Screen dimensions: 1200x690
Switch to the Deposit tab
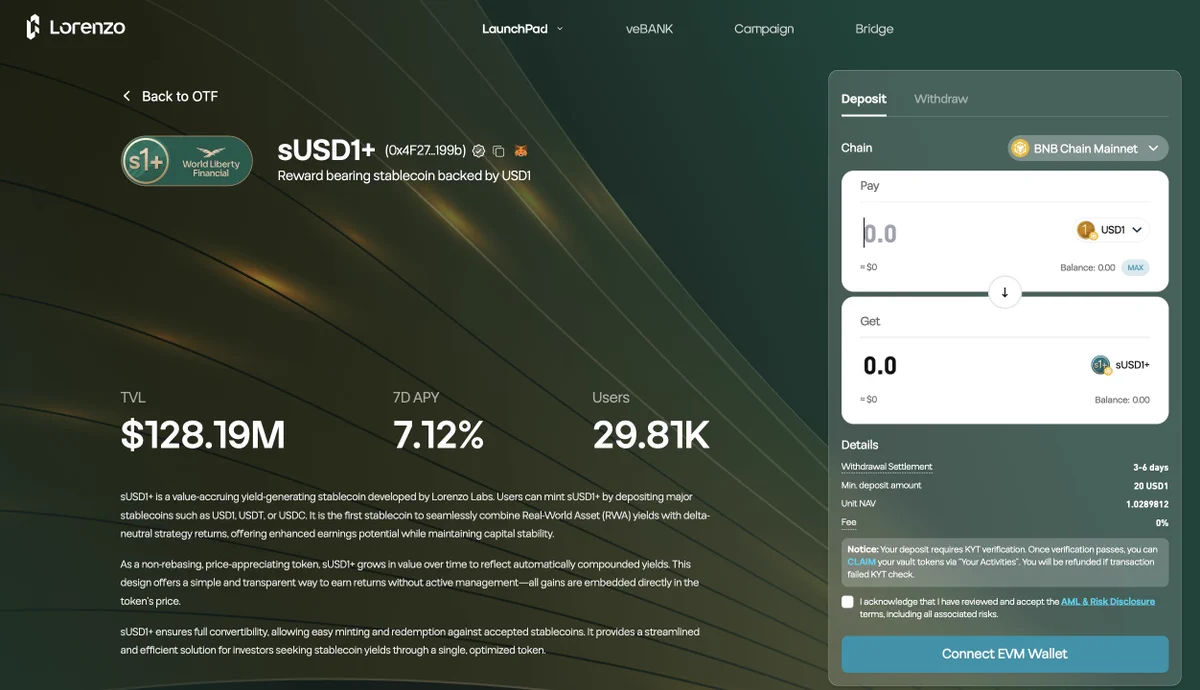point(864,99)
